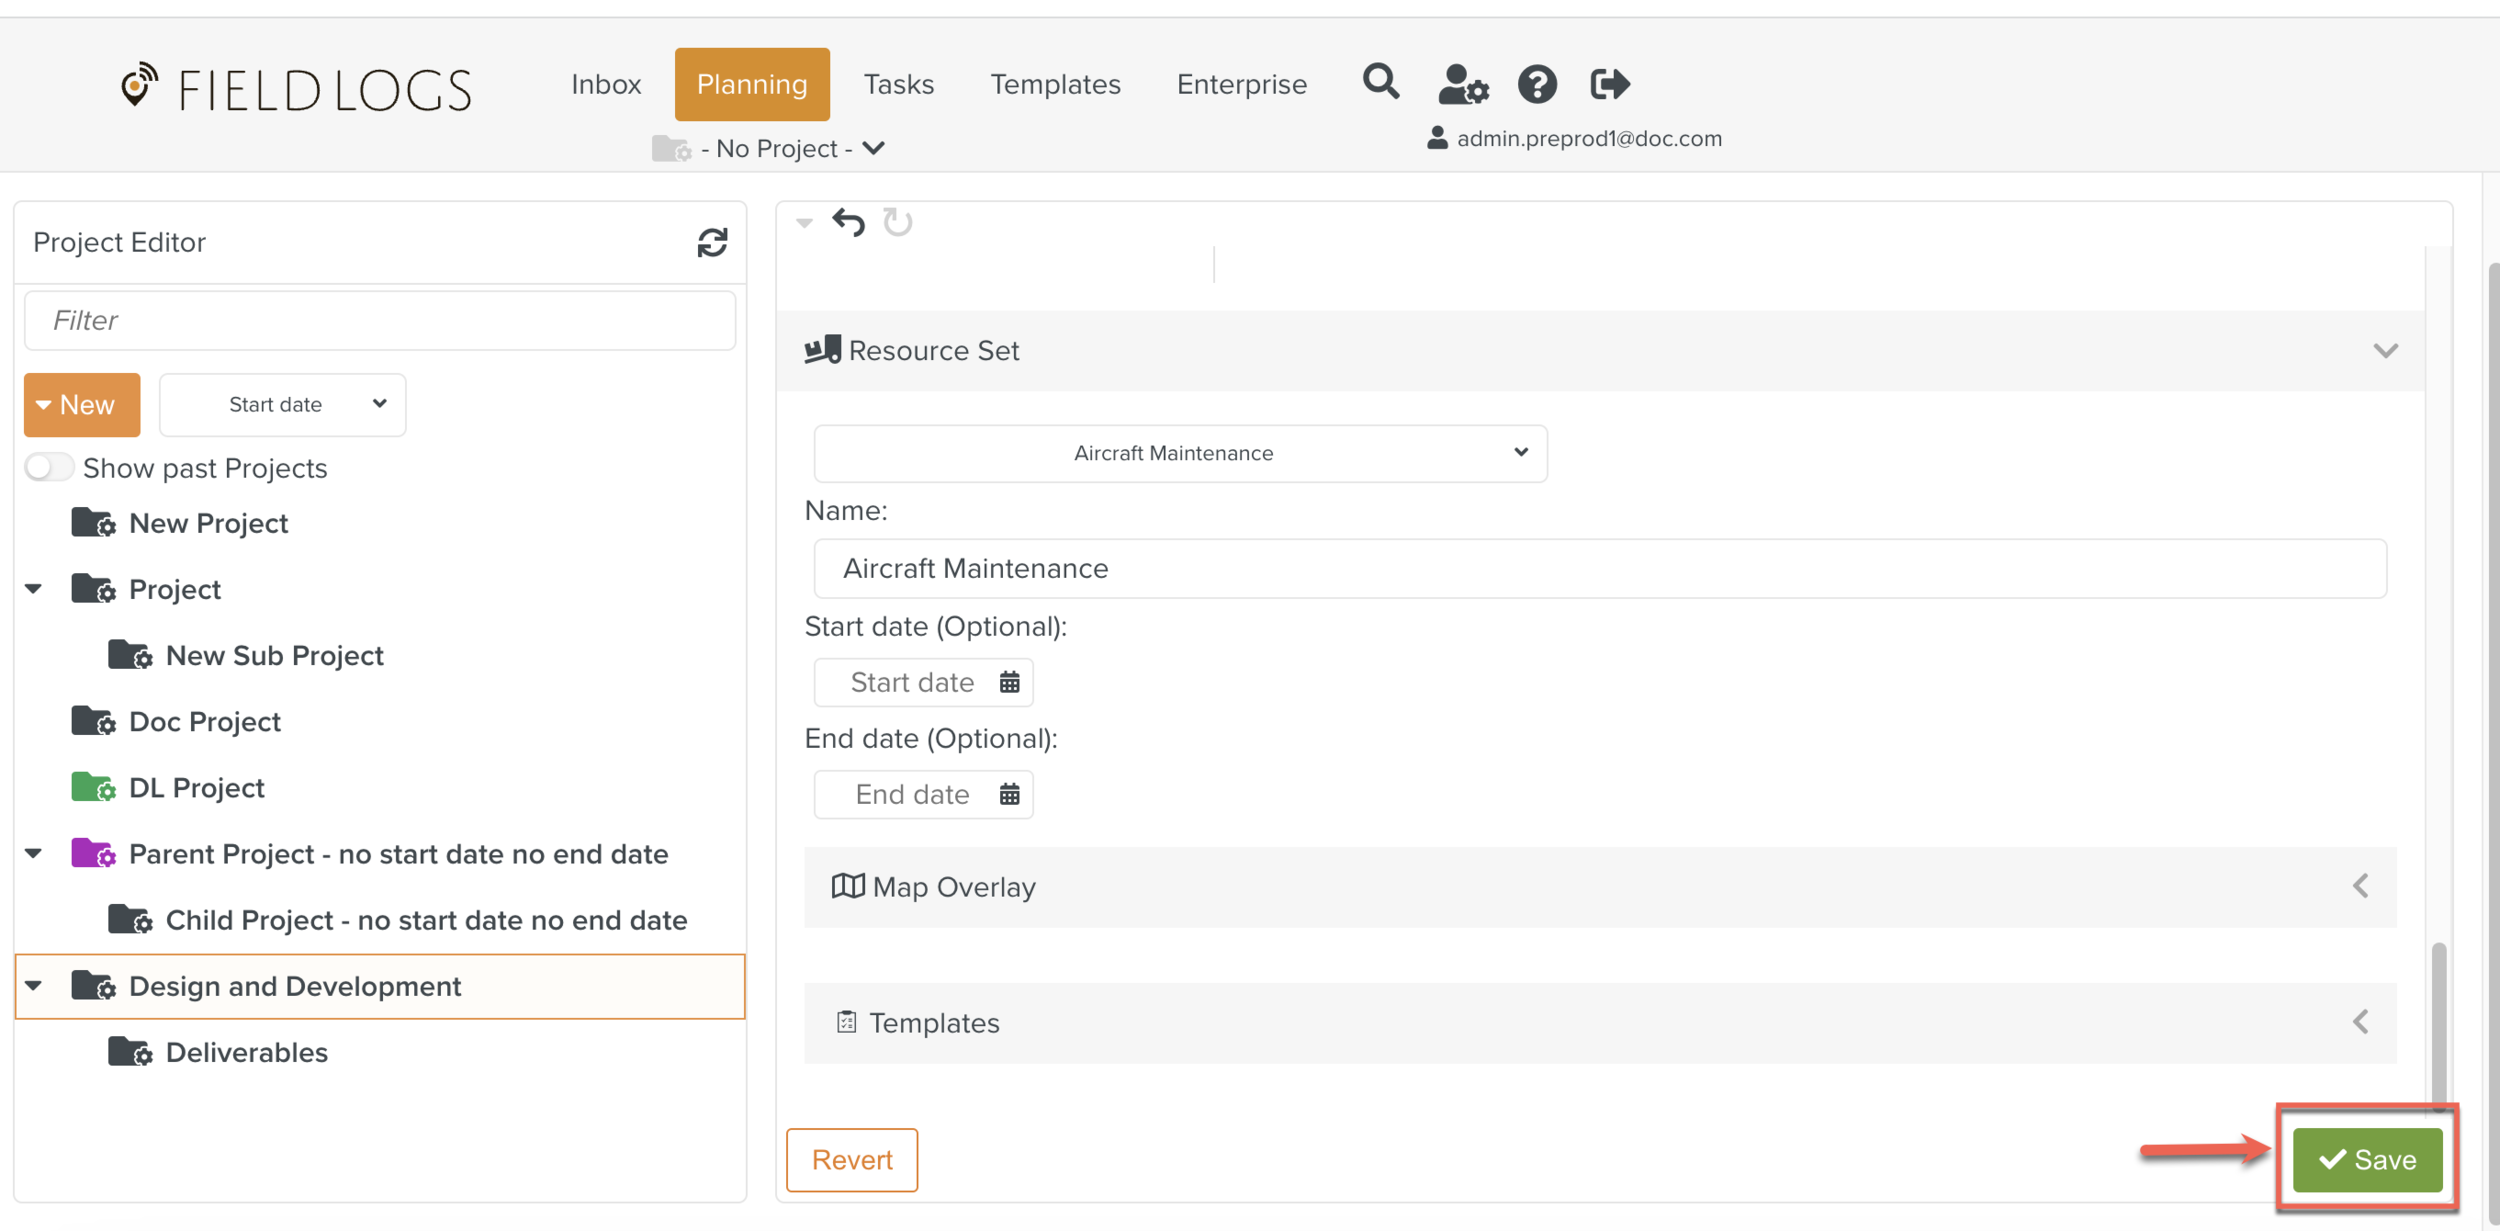Open the Aircraft Maintenance resource set dropdown
This screenshot has height=1231, width=2500.
point(1180,453)
